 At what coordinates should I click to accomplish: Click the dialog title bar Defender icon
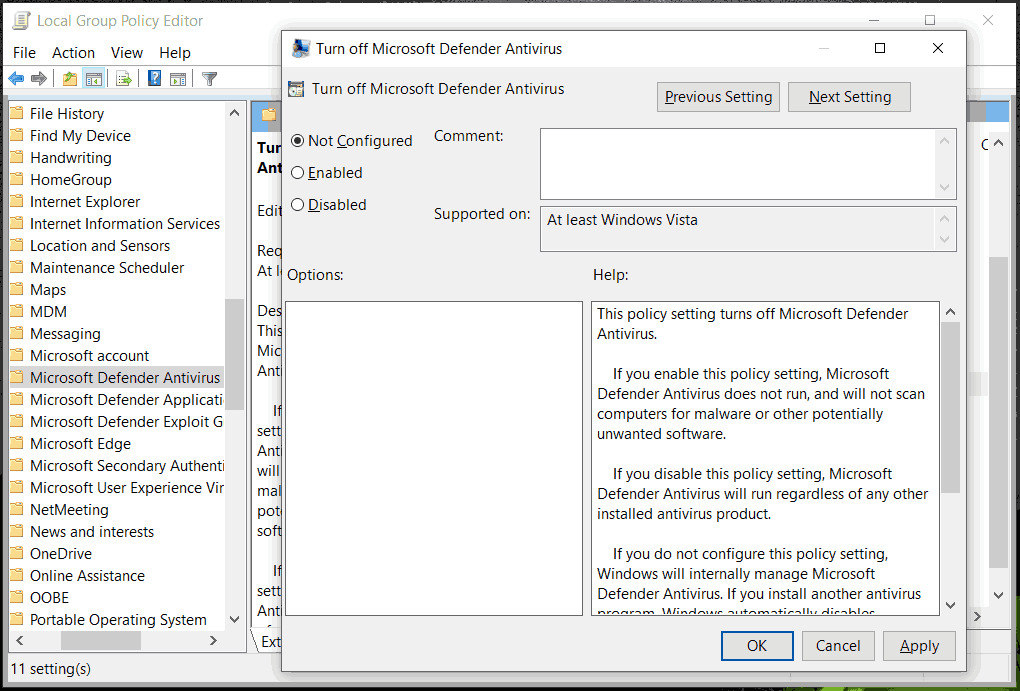pos(301,49)
